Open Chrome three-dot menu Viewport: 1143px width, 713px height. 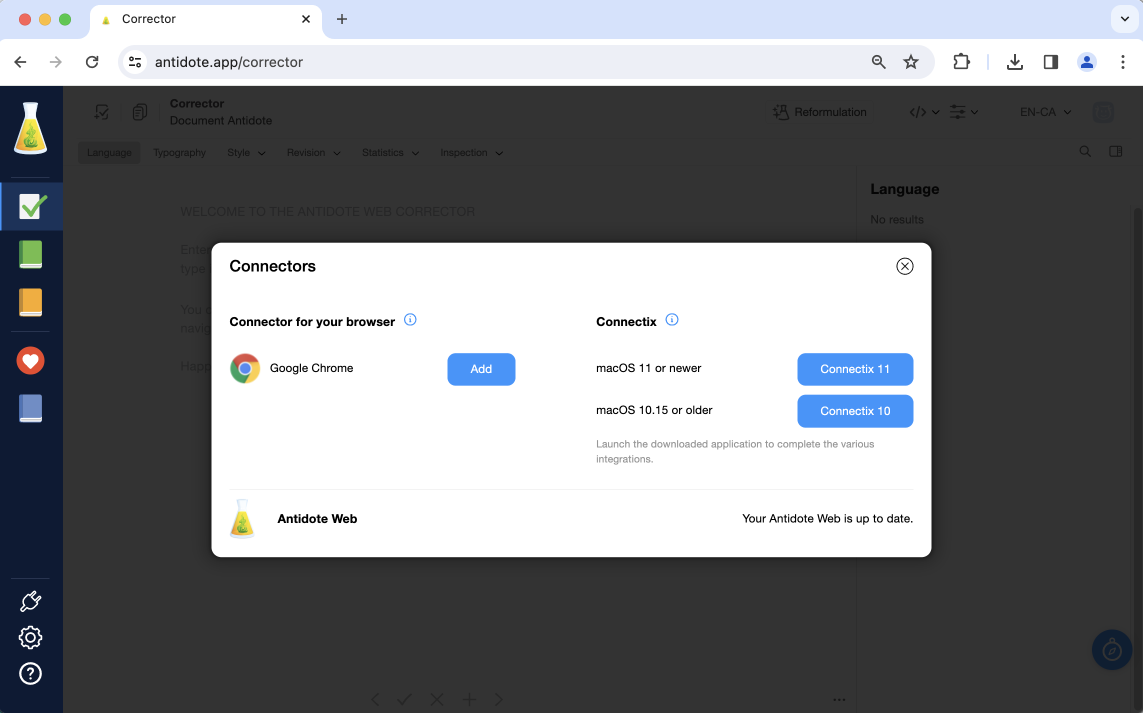point(1123,62)
